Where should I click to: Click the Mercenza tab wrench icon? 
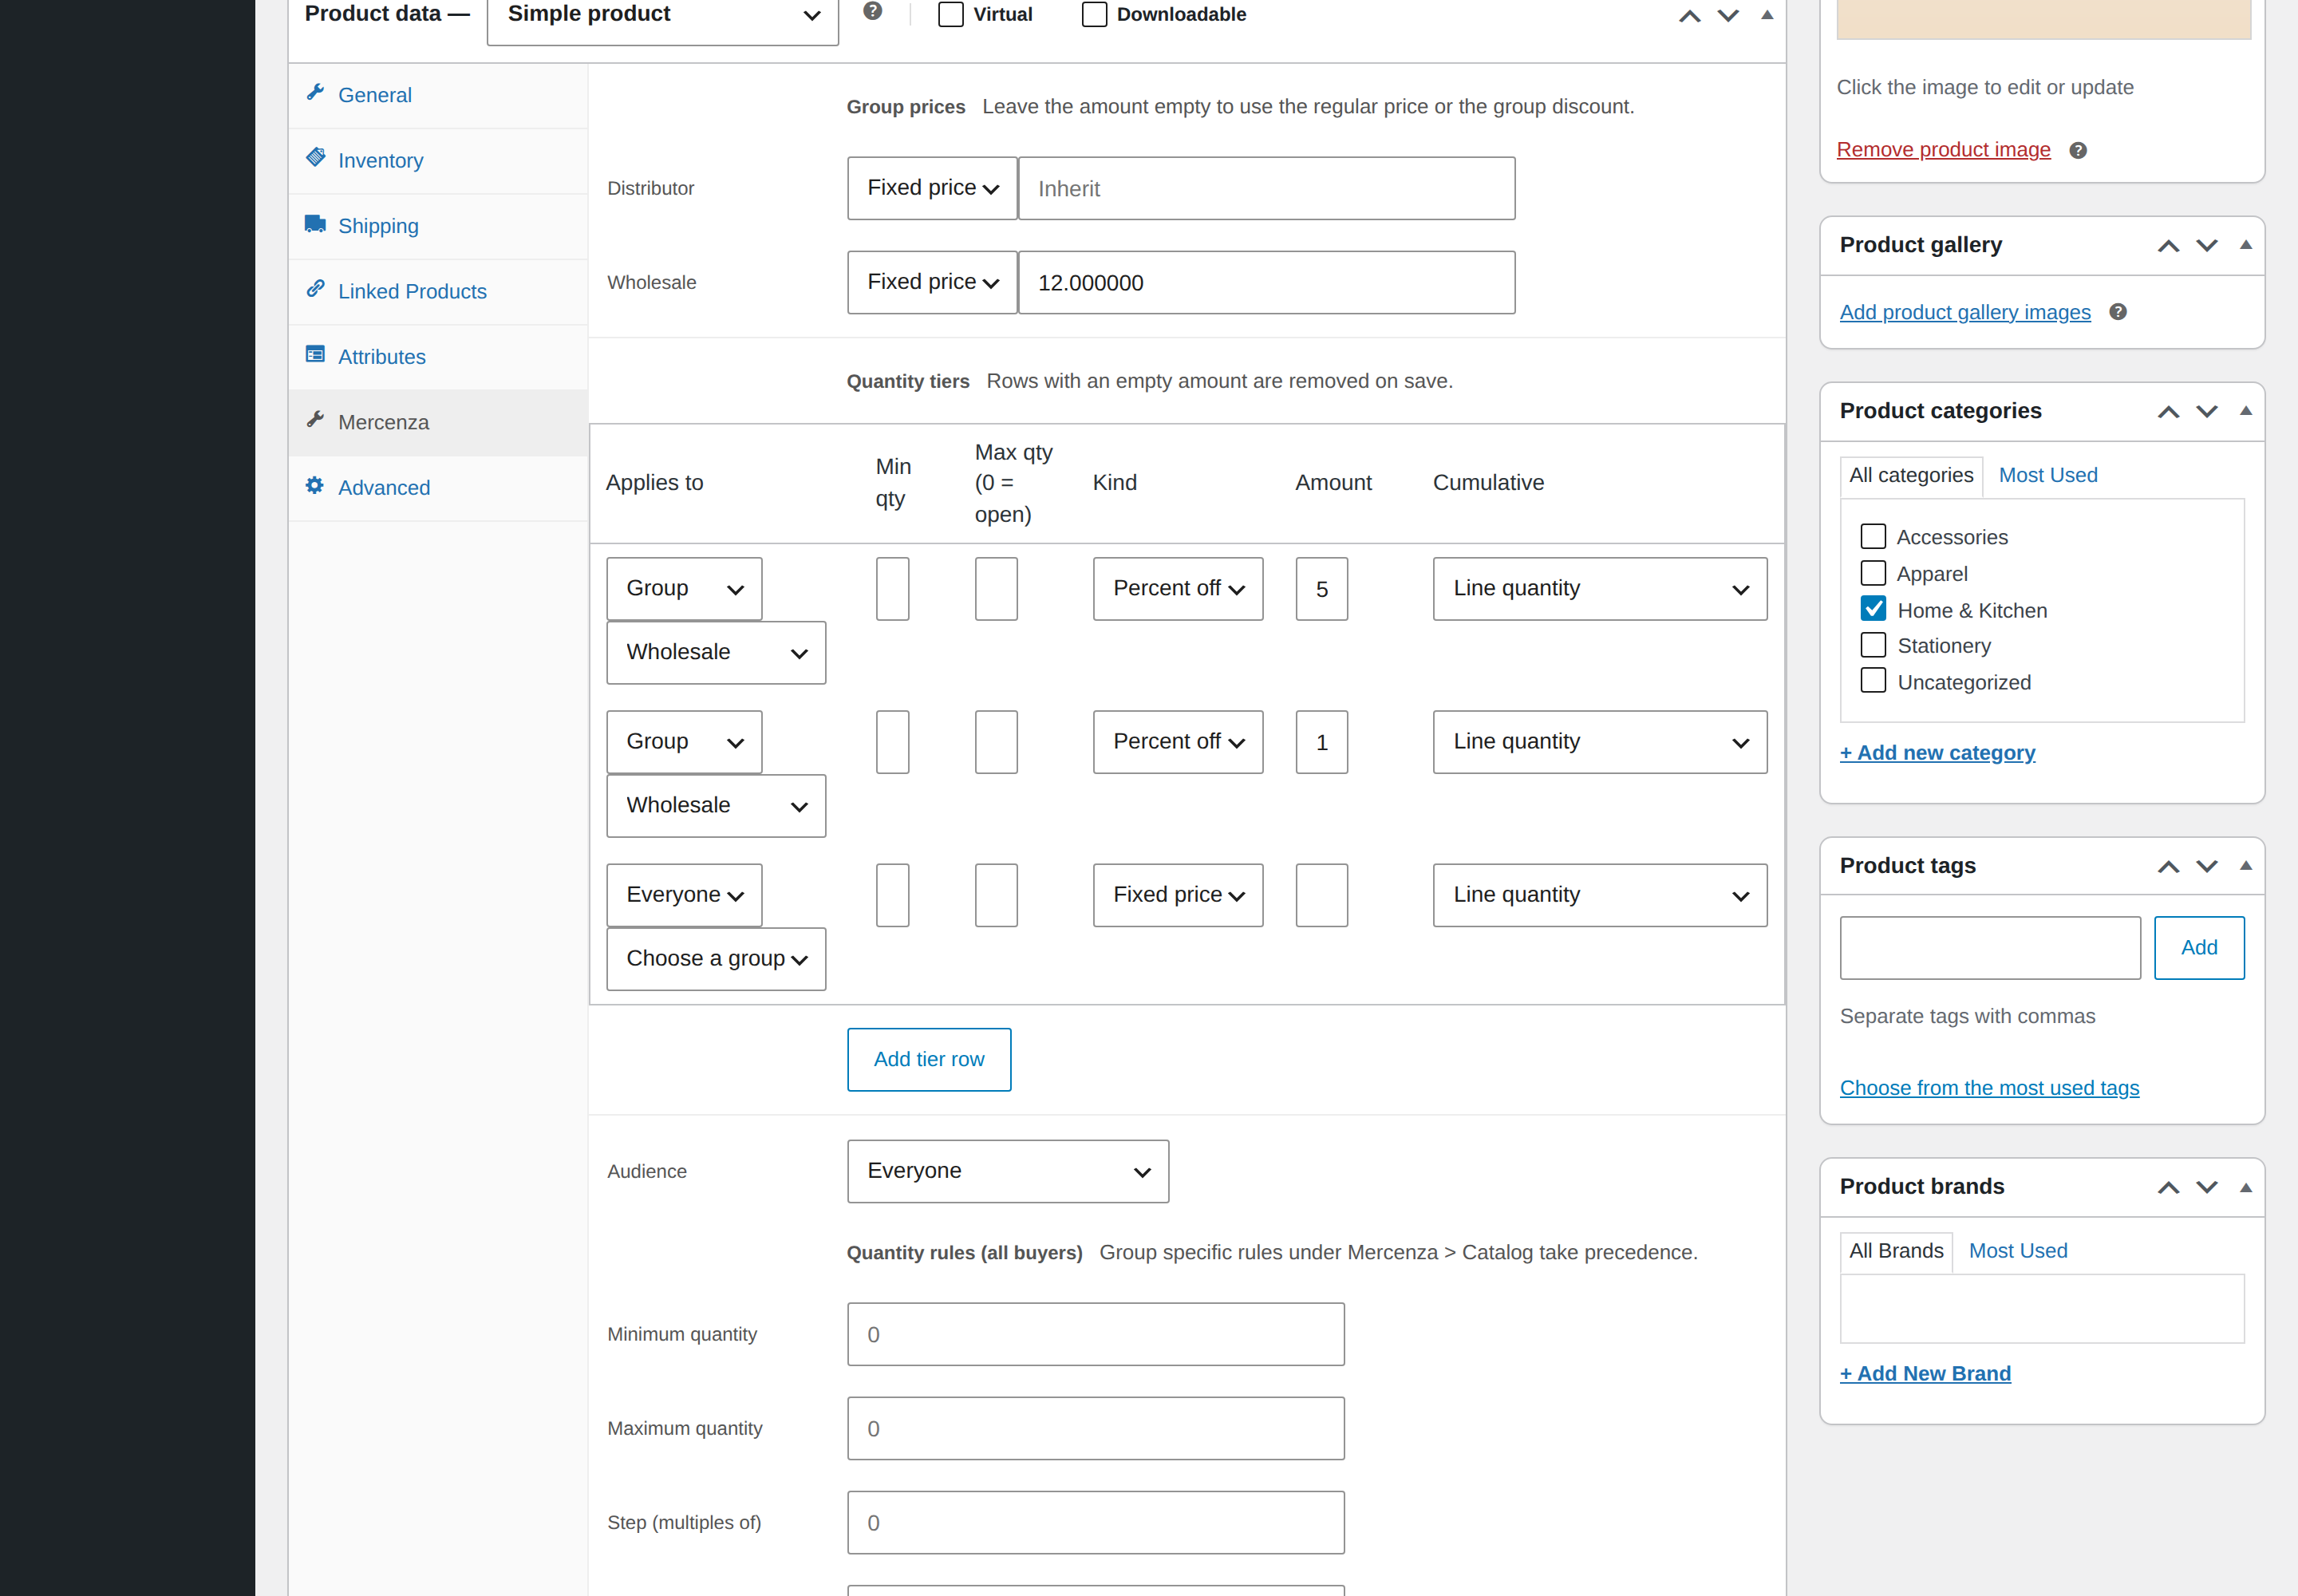(x=315, y=420)
